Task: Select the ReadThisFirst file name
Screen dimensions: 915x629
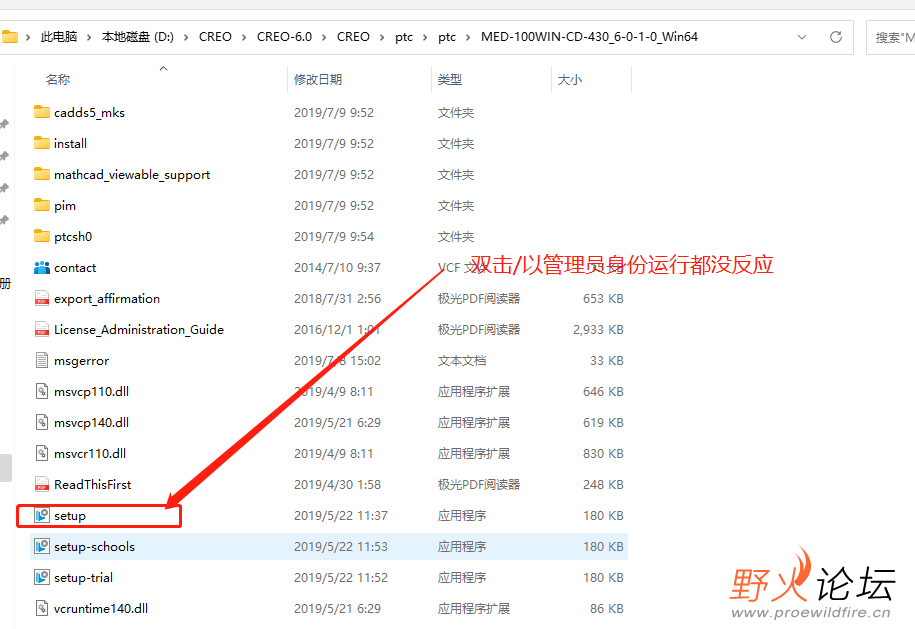Action: 92,484
